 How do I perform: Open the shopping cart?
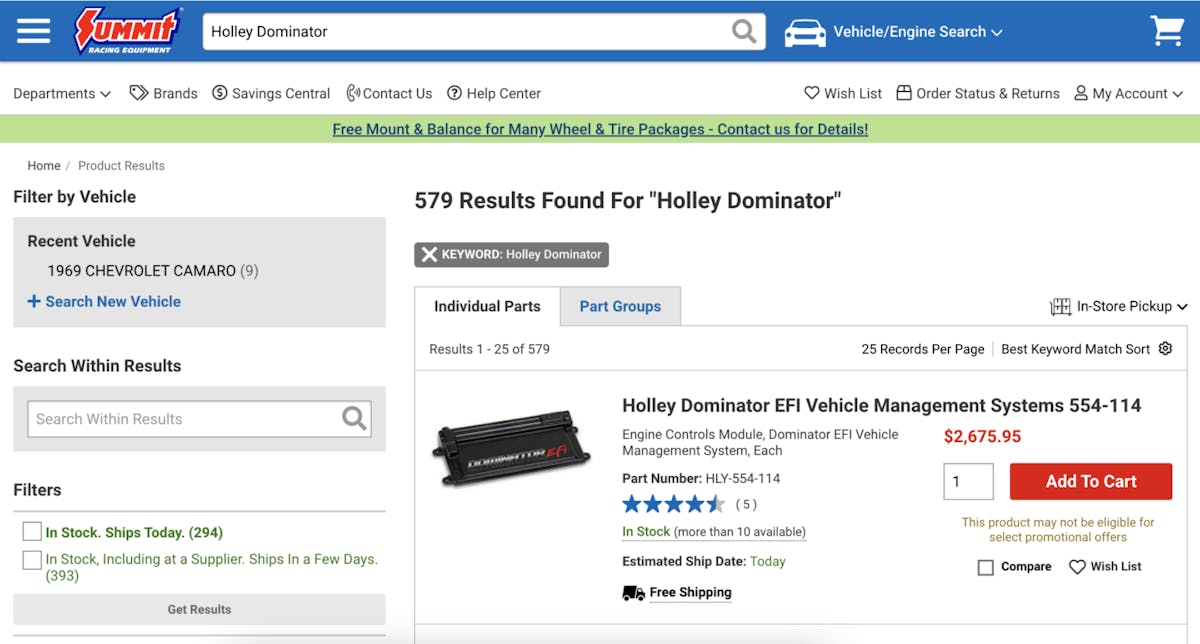(1166, 31)
